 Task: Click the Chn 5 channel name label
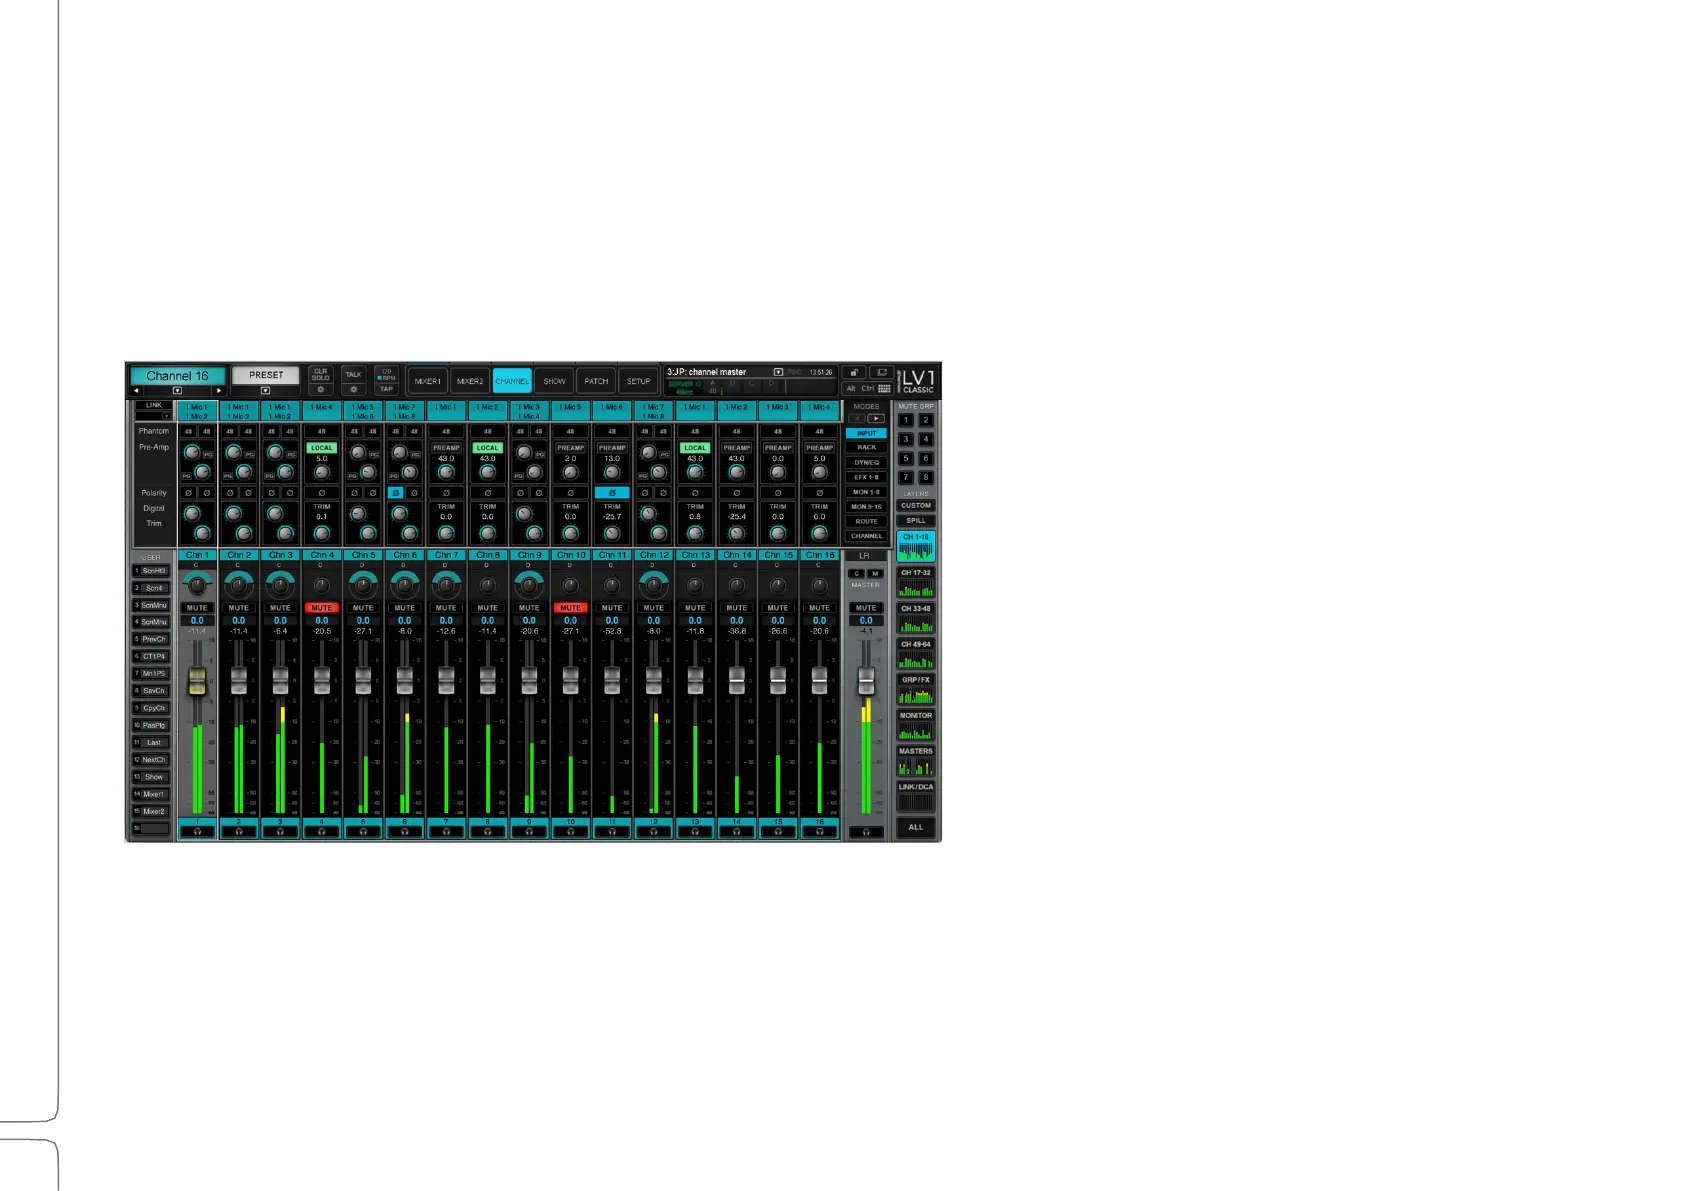(363, 555)
